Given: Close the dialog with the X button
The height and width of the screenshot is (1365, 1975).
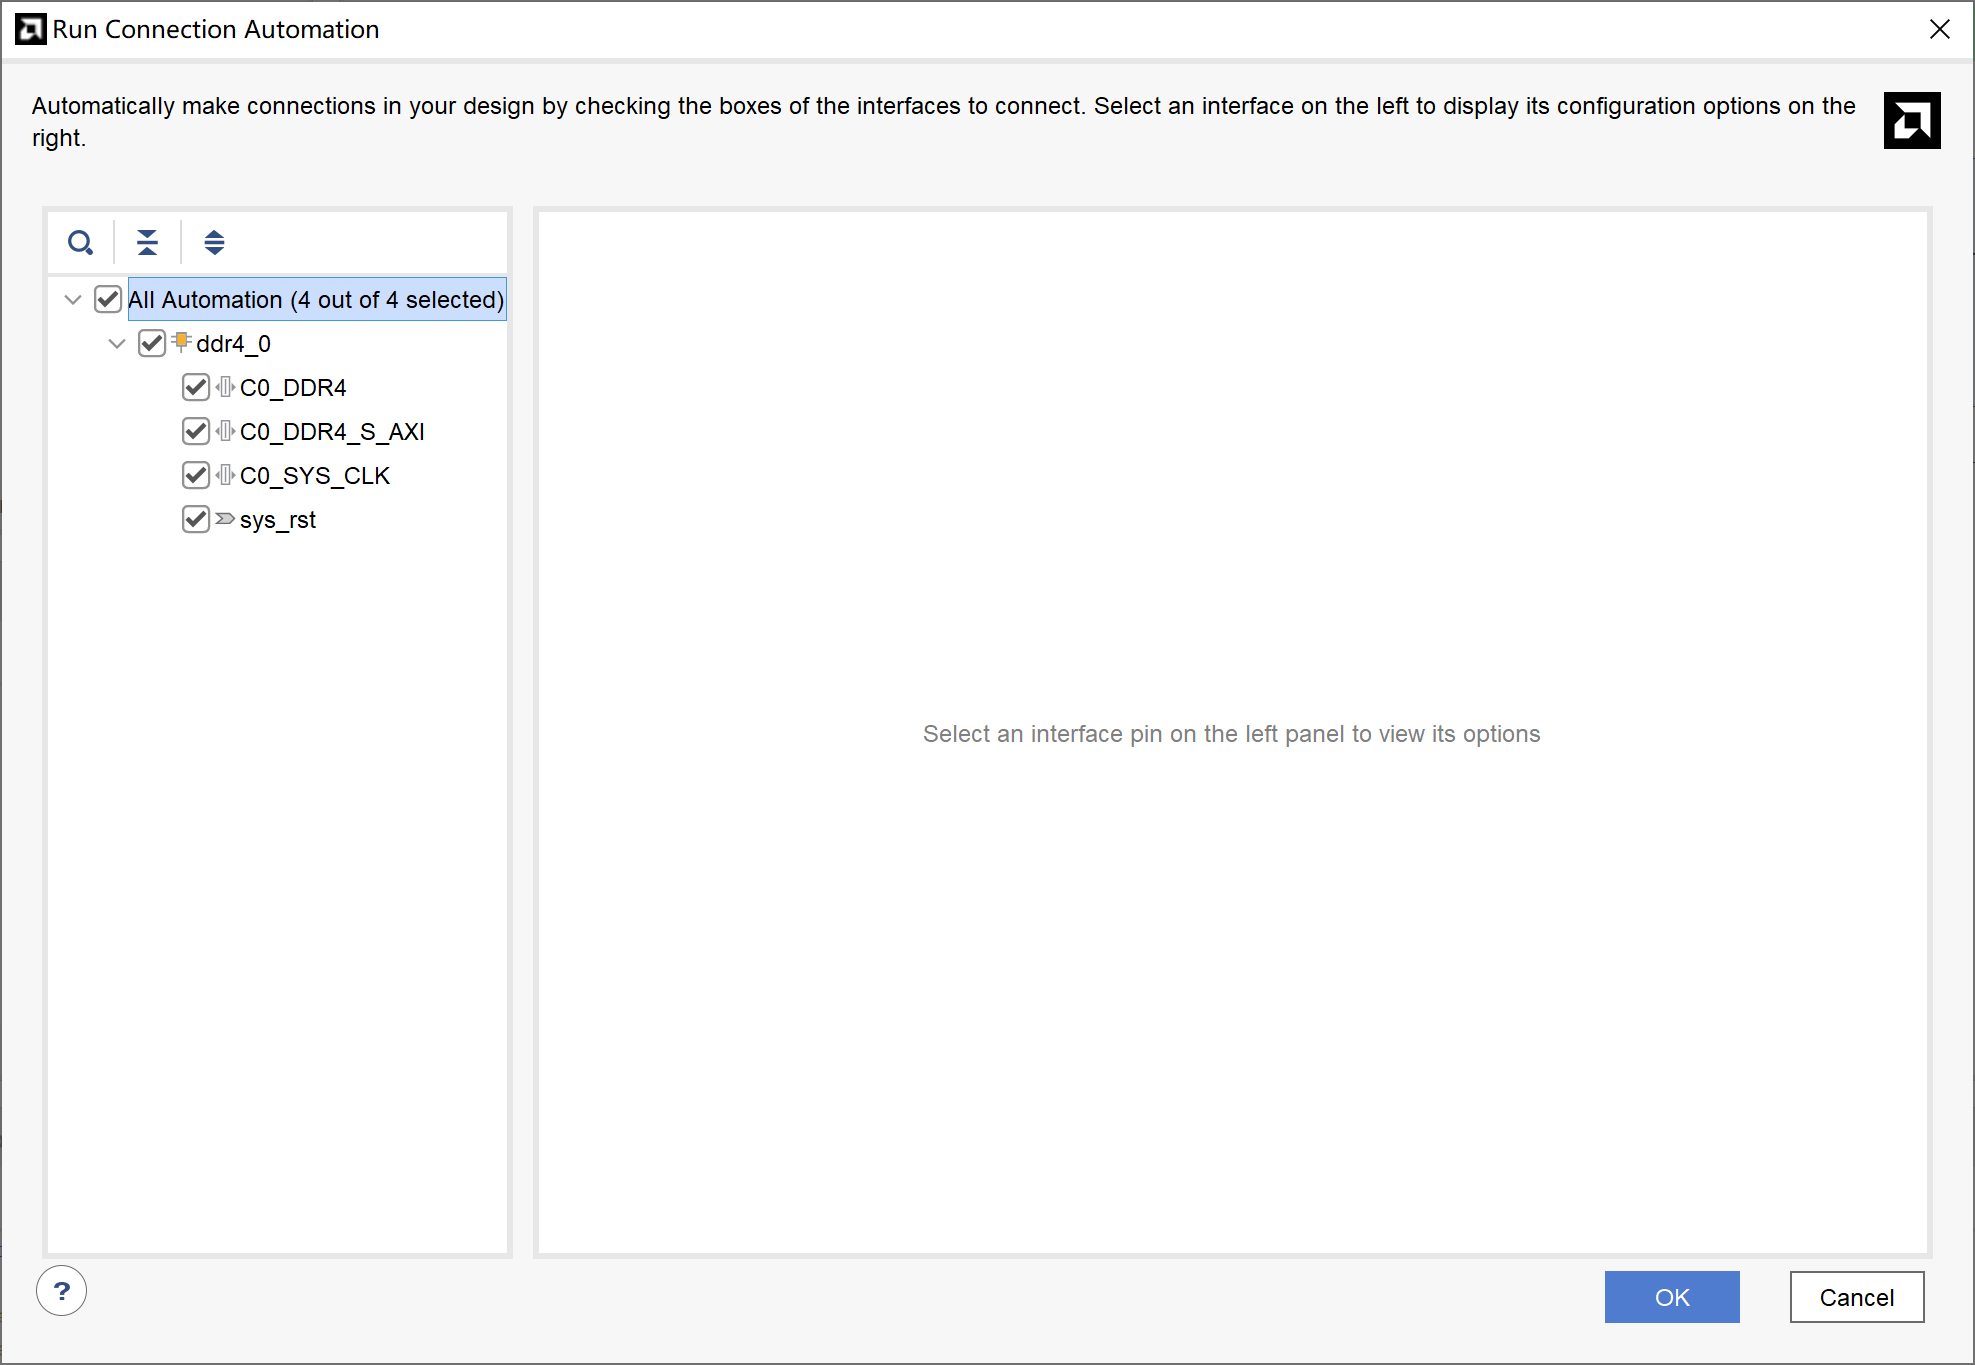Looking at the screenshot, I should pos(1940,29).
